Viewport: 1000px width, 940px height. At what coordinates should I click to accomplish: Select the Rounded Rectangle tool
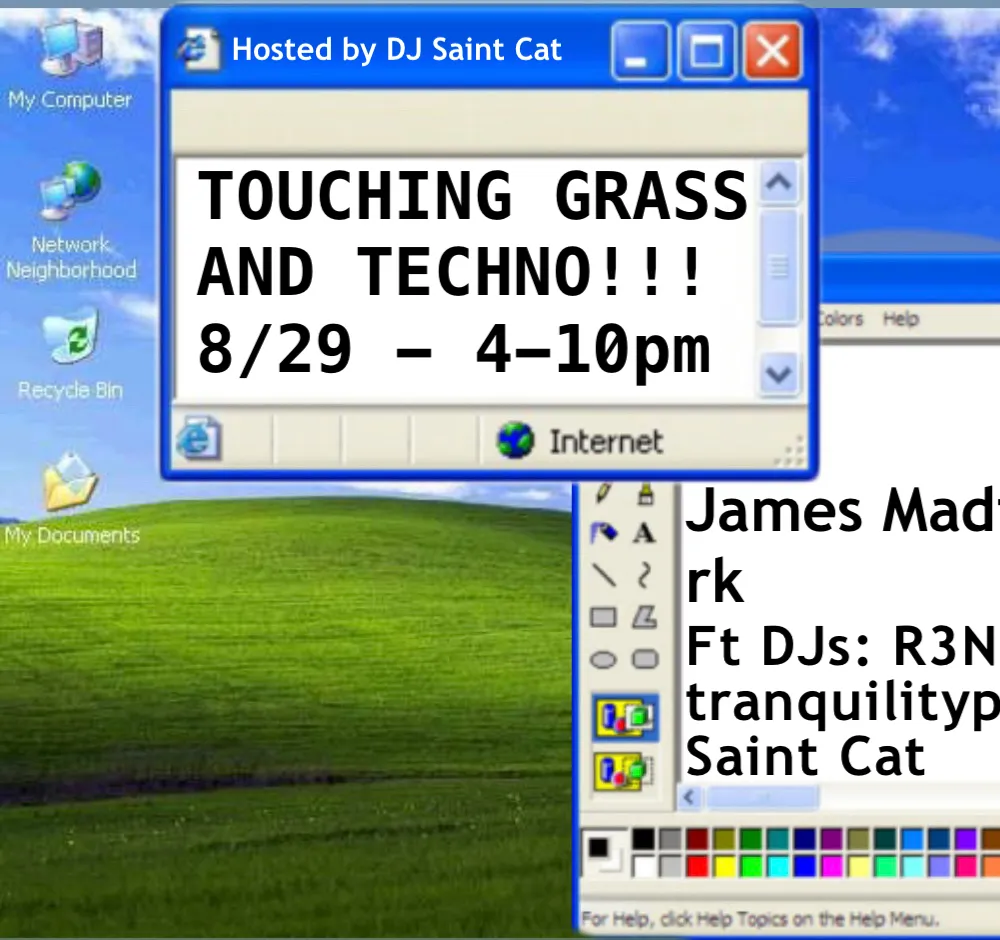[645, 659]
